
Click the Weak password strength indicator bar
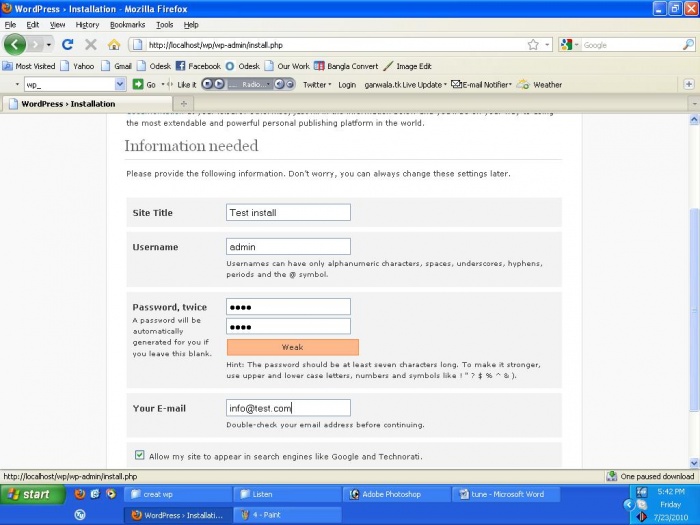(x=292, y=347)
